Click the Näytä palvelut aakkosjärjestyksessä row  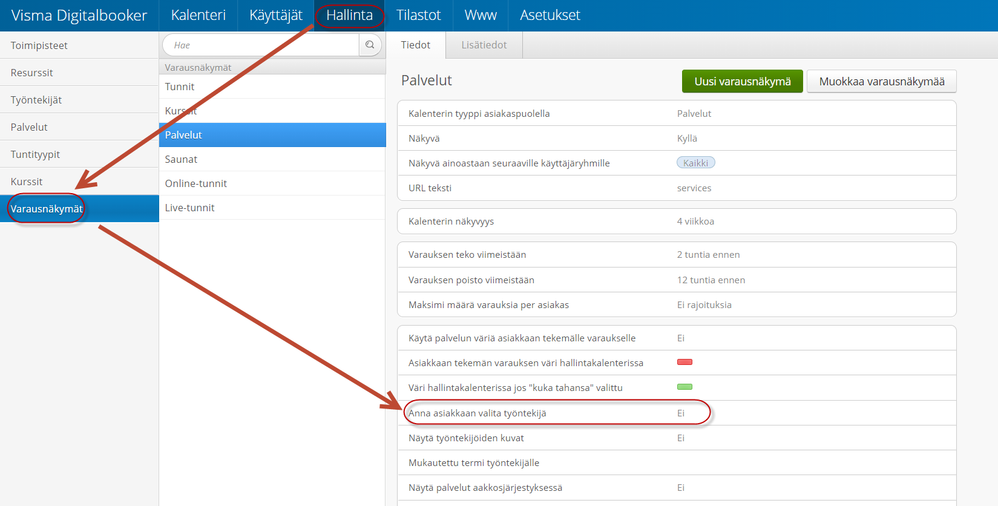click(677, 488)
